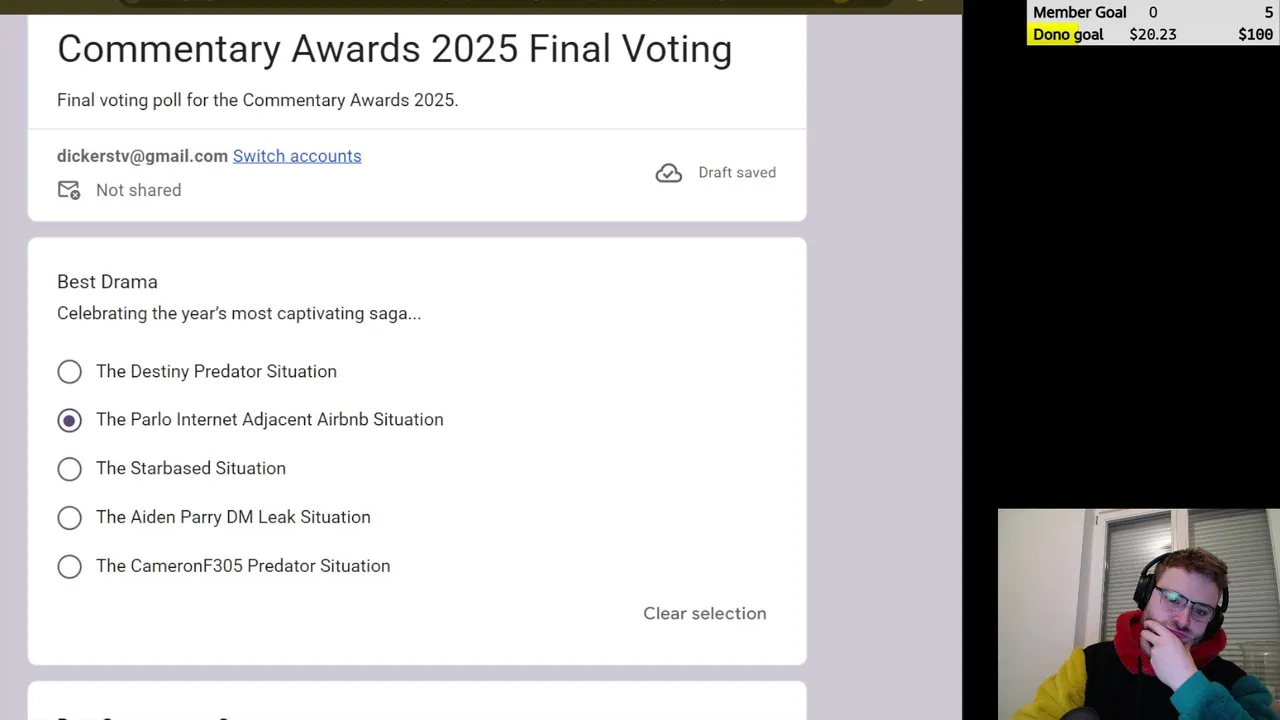Viewport: 1280px width, 720px height.
Task: Click the Member Goal overlay label
Action: pos(1079,12)
